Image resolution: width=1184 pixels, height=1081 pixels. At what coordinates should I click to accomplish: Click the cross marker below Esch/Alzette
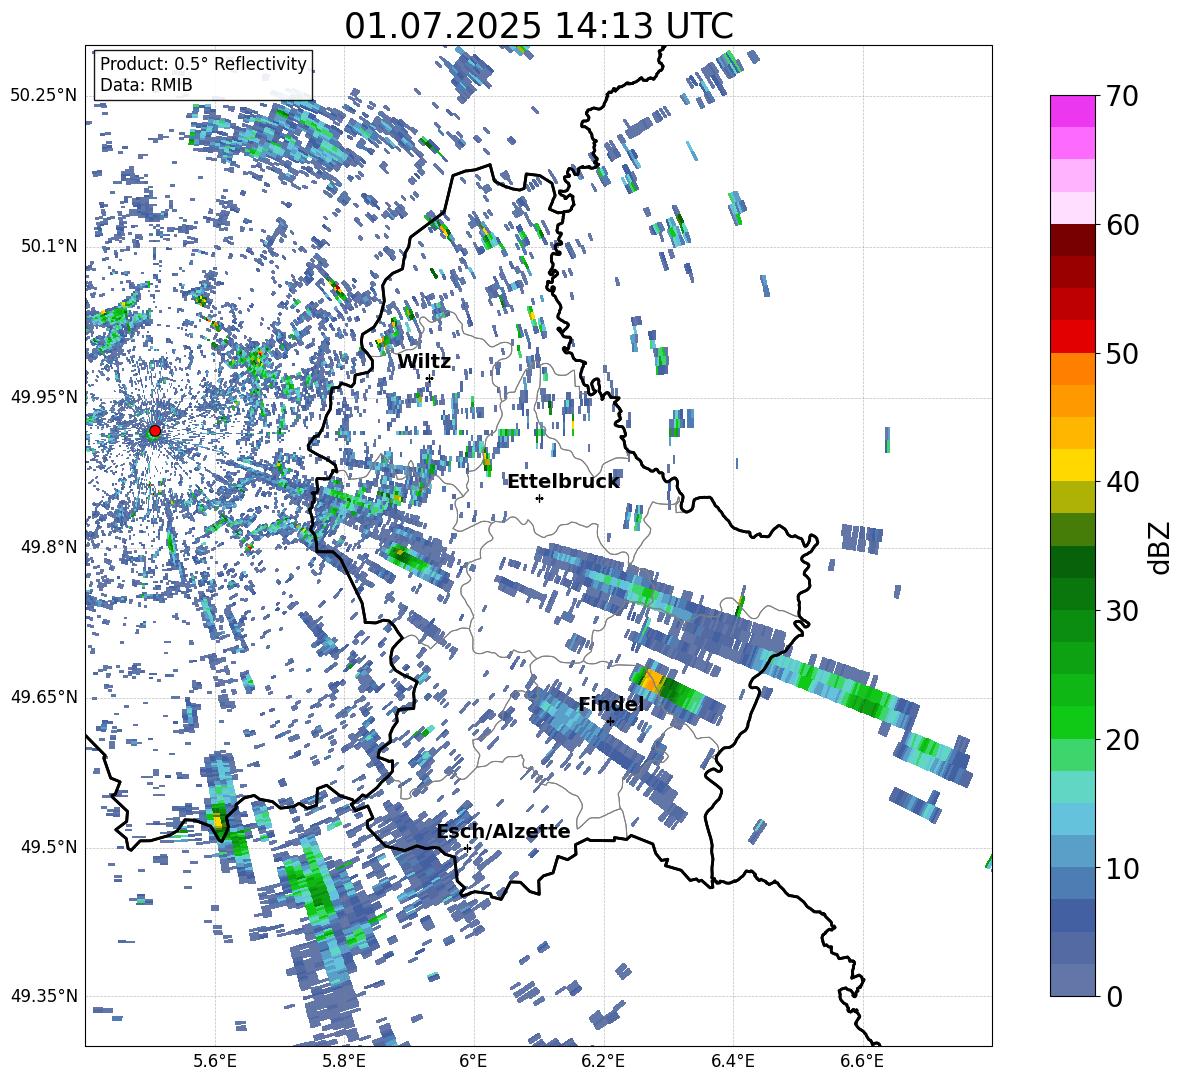click(x=467, y=848)
